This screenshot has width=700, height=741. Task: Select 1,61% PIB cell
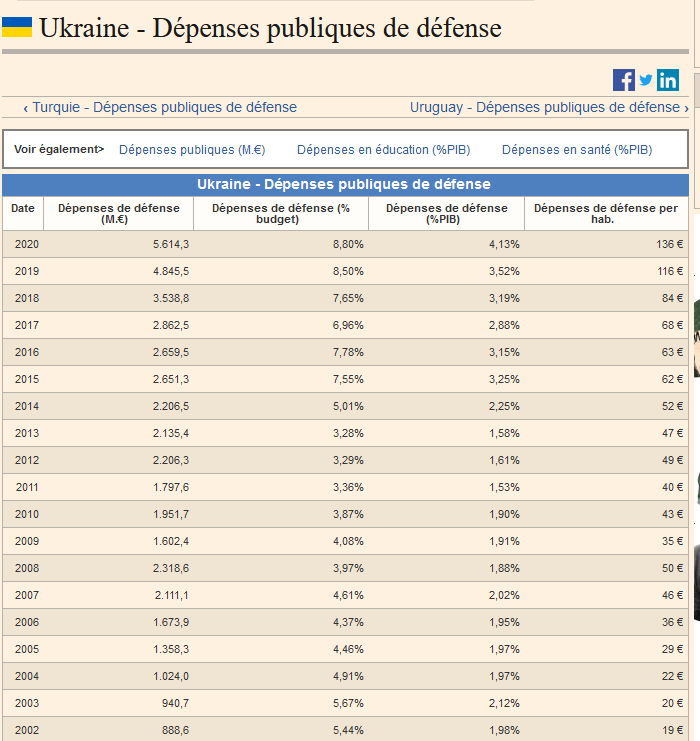pyautogui.click(x=446, y=460)
